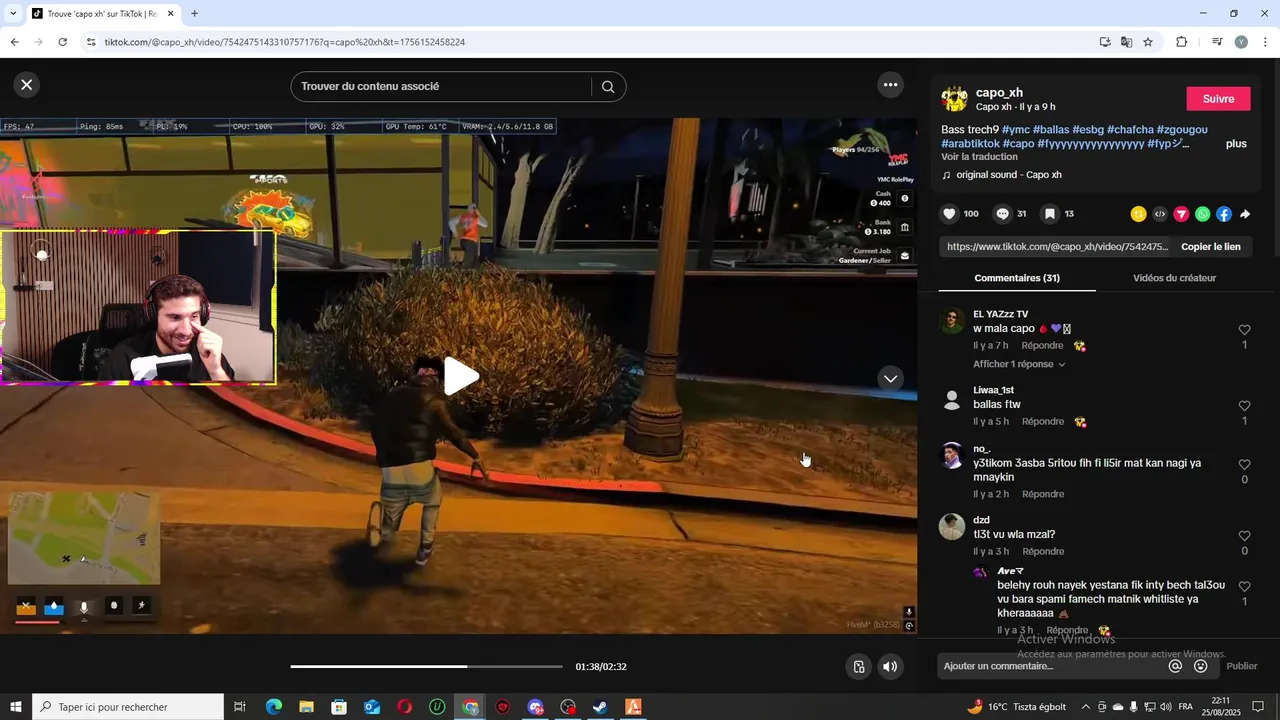Screen dimensions: 1280x720
Task: Open the embed code icon
Action: [x=1160, y=214]
